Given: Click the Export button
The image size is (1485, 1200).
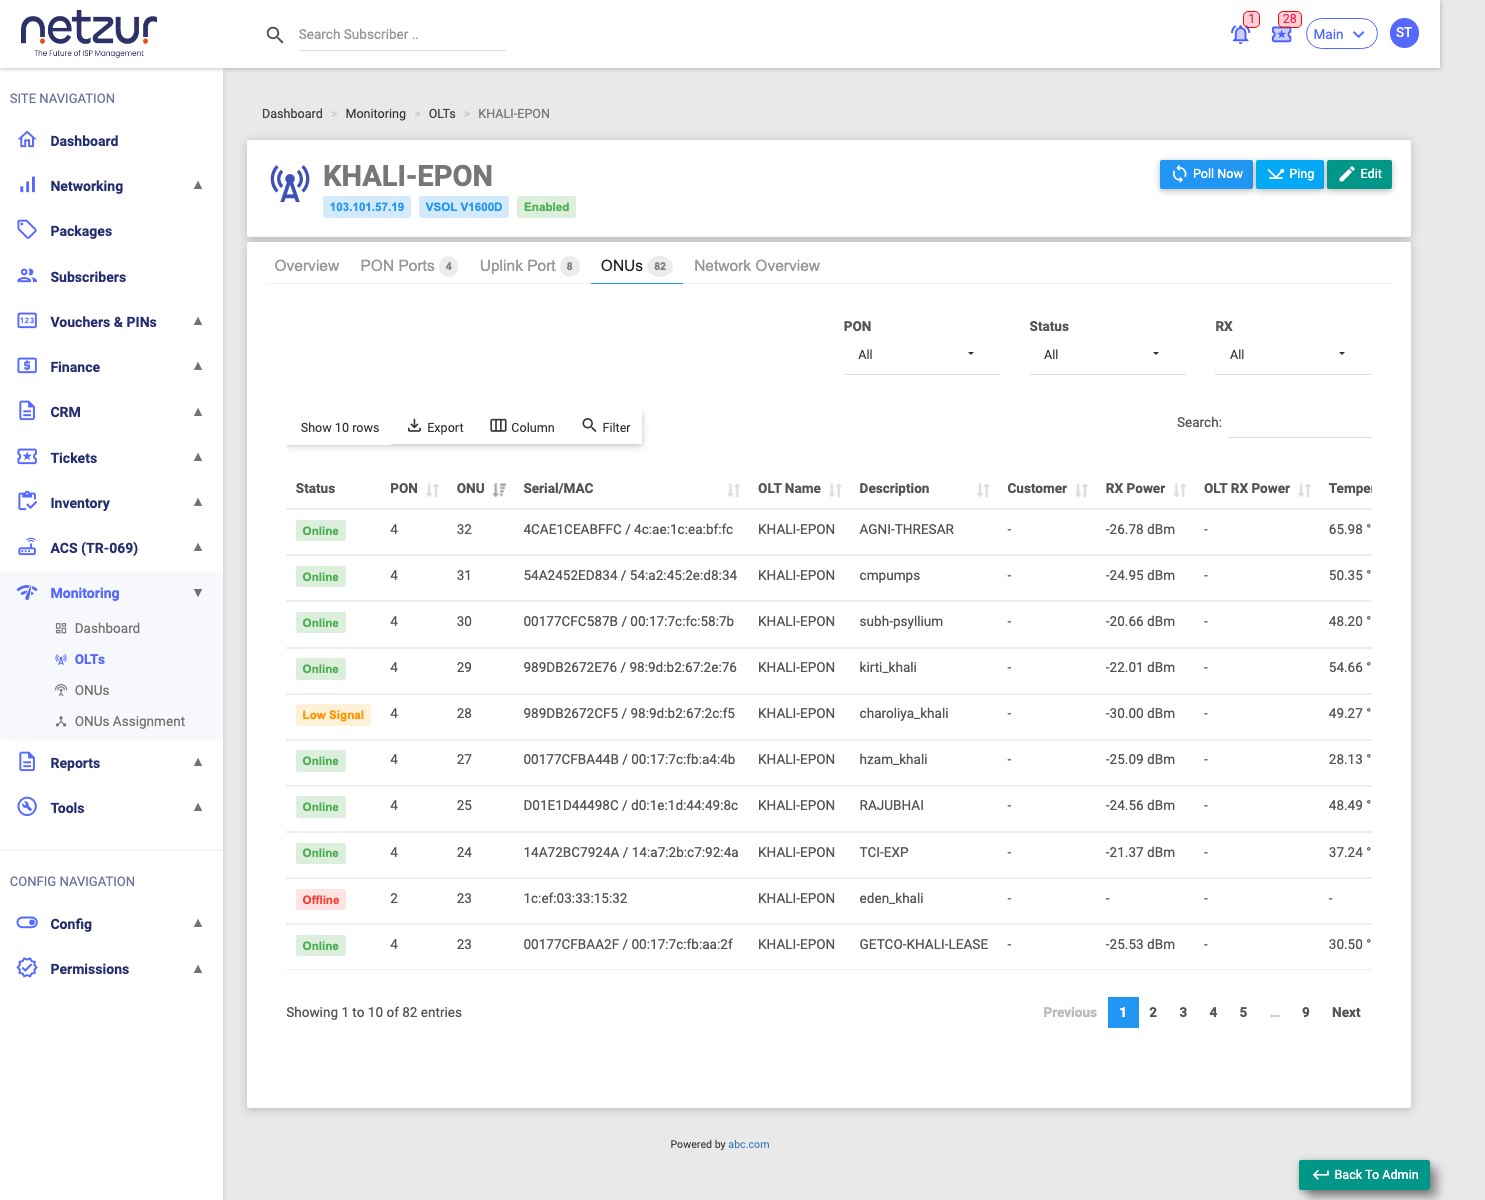Looking at the screenshot, I should click(435, 427).
